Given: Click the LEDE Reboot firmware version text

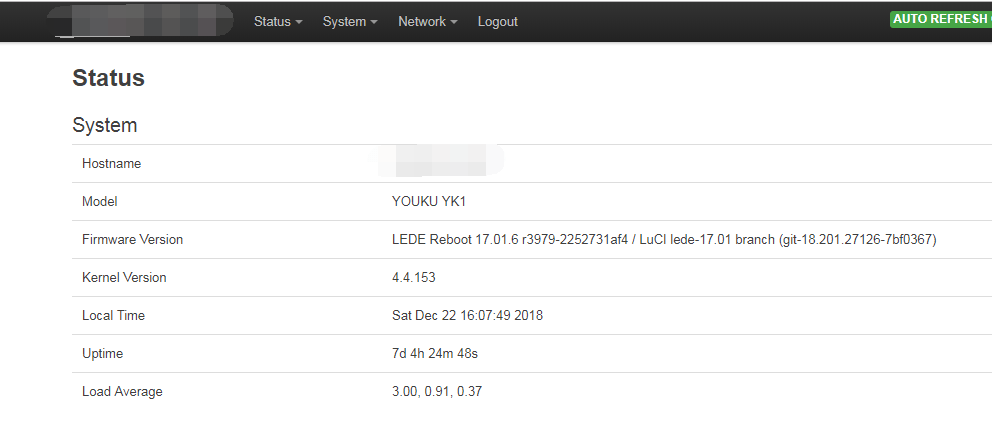Looking at the screenshot, I should click(663, 240).
